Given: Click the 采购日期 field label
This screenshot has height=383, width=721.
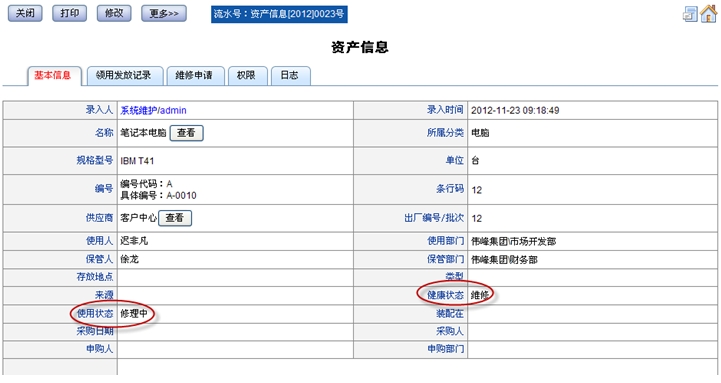Looking at the screenshot, I should click(95, 331).
